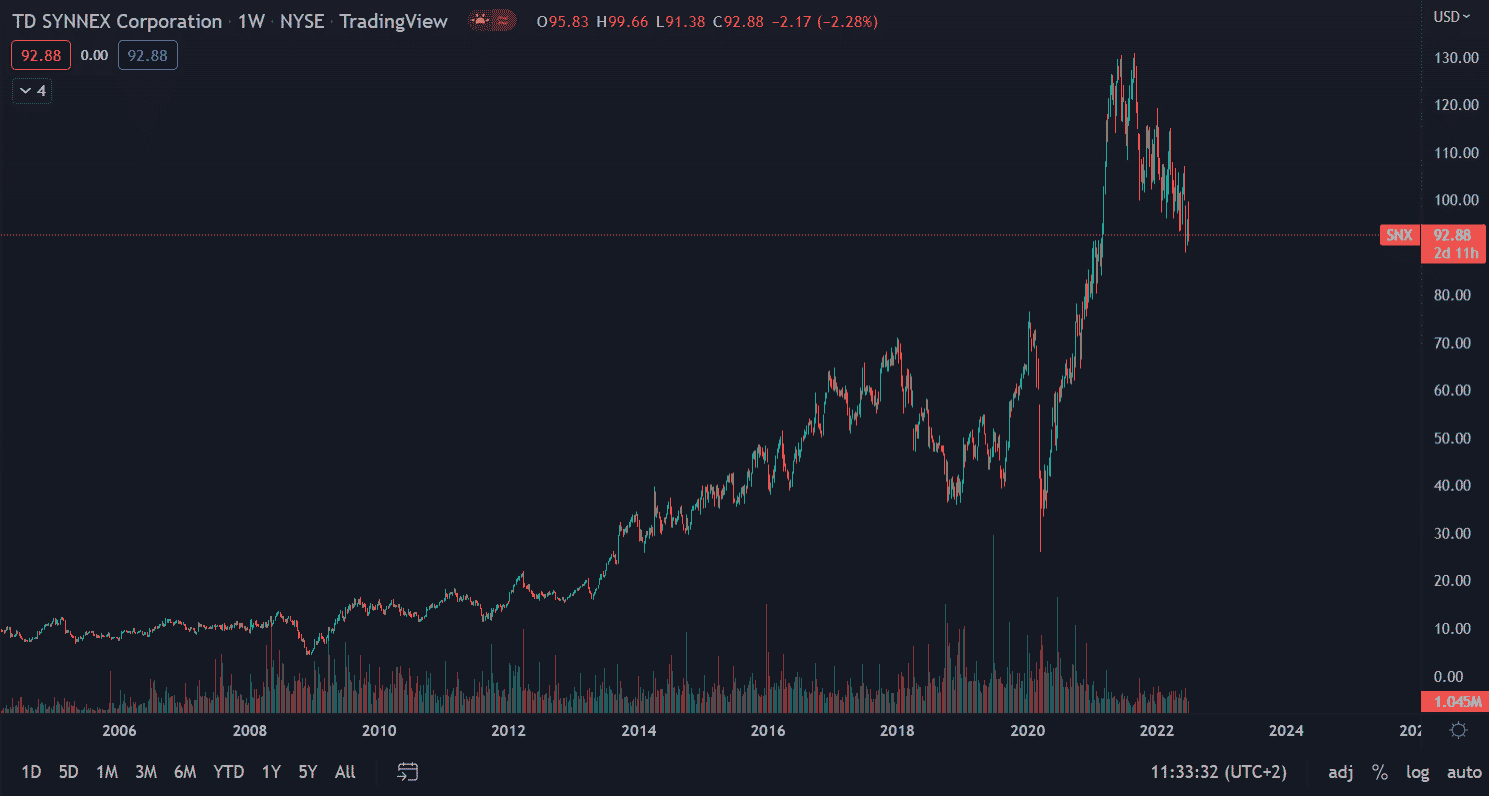Expand the collapsed indicators legend
This screenshot has width=1489, height=796.
point(33,91)
